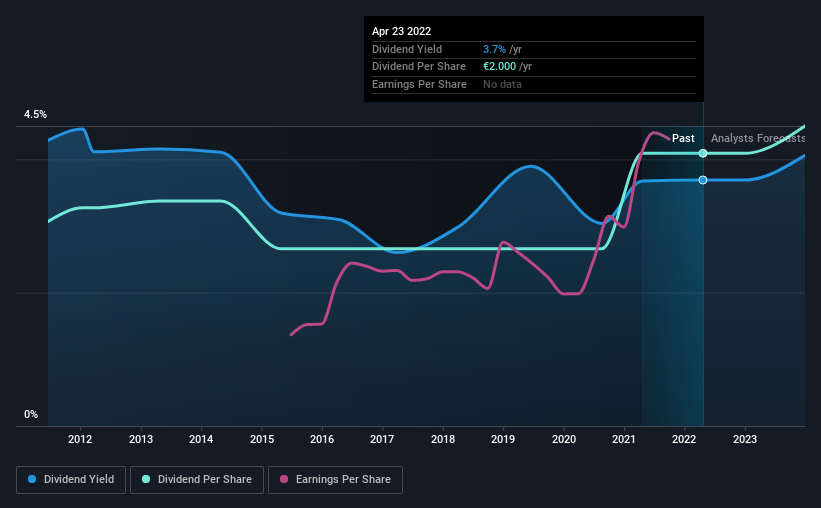Click the €2.000 dividend per share value
Screen dimensions: 821x508
point(500,67)
